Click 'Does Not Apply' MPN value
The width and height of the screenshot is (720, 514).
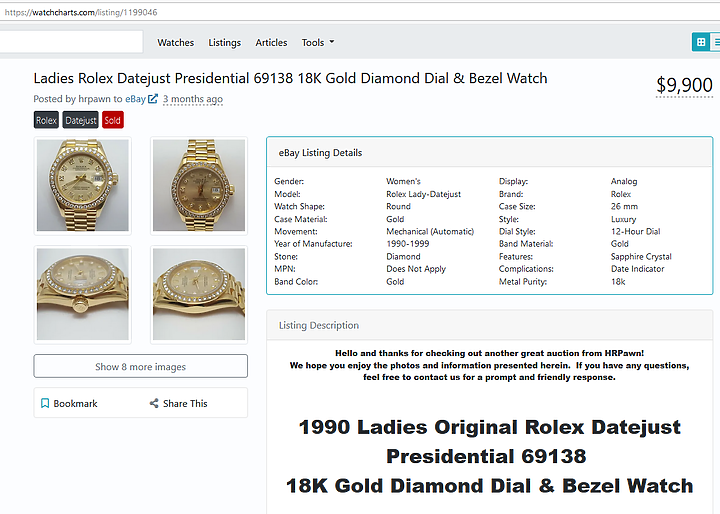(x=416, y=269)
